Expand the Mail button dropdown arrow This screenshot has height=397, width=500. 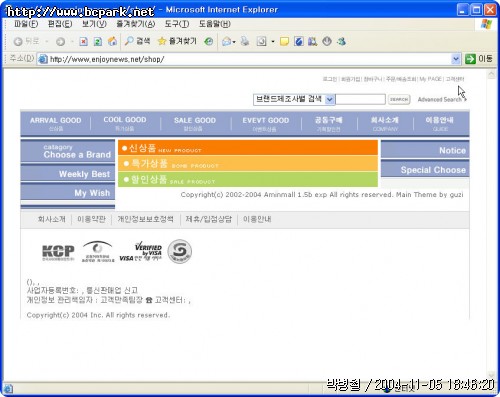click(234, 42)
